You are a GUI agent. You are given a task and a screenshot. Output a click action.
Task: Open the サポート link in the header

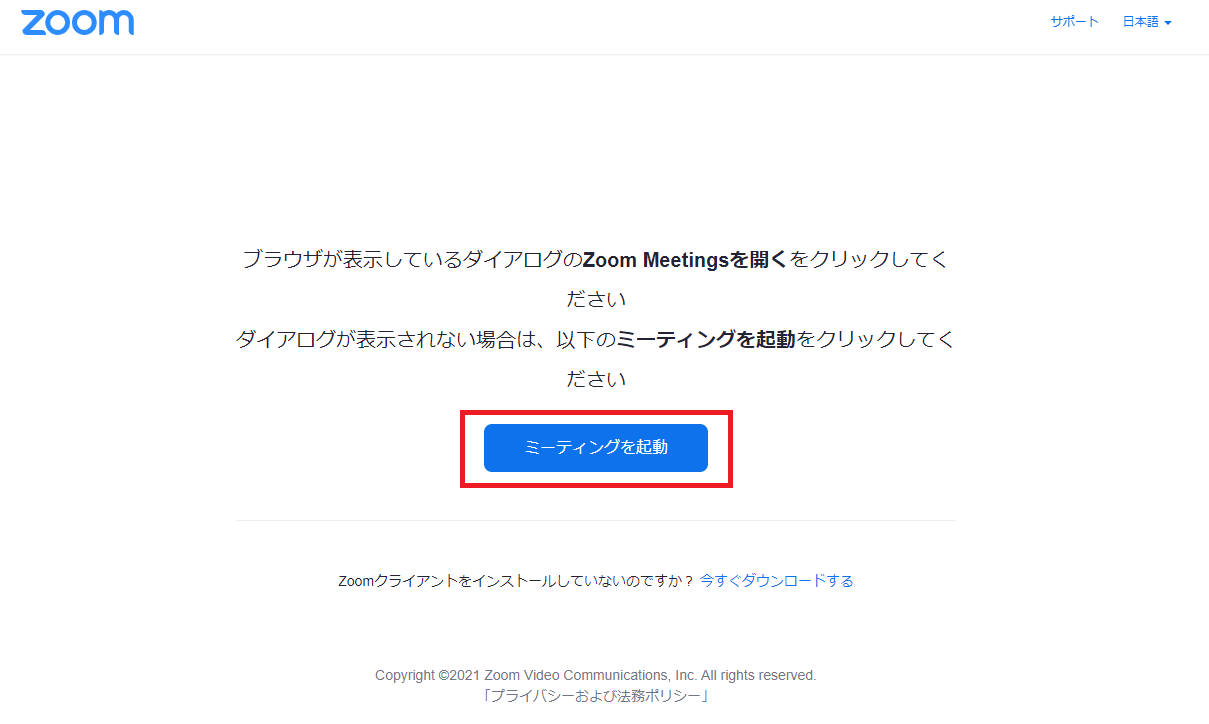point(1074,22)
